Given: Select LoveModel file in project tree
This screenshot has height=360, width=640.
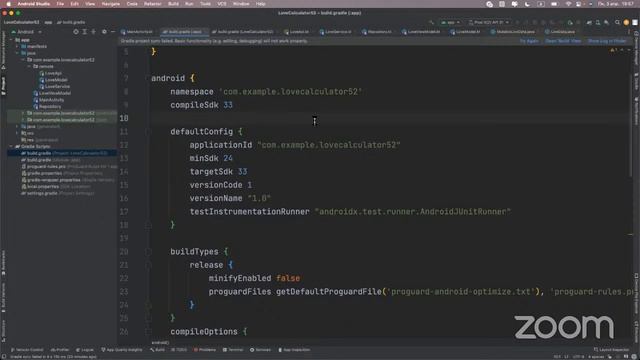Looking at the screenshot, I should coord(53,80).
